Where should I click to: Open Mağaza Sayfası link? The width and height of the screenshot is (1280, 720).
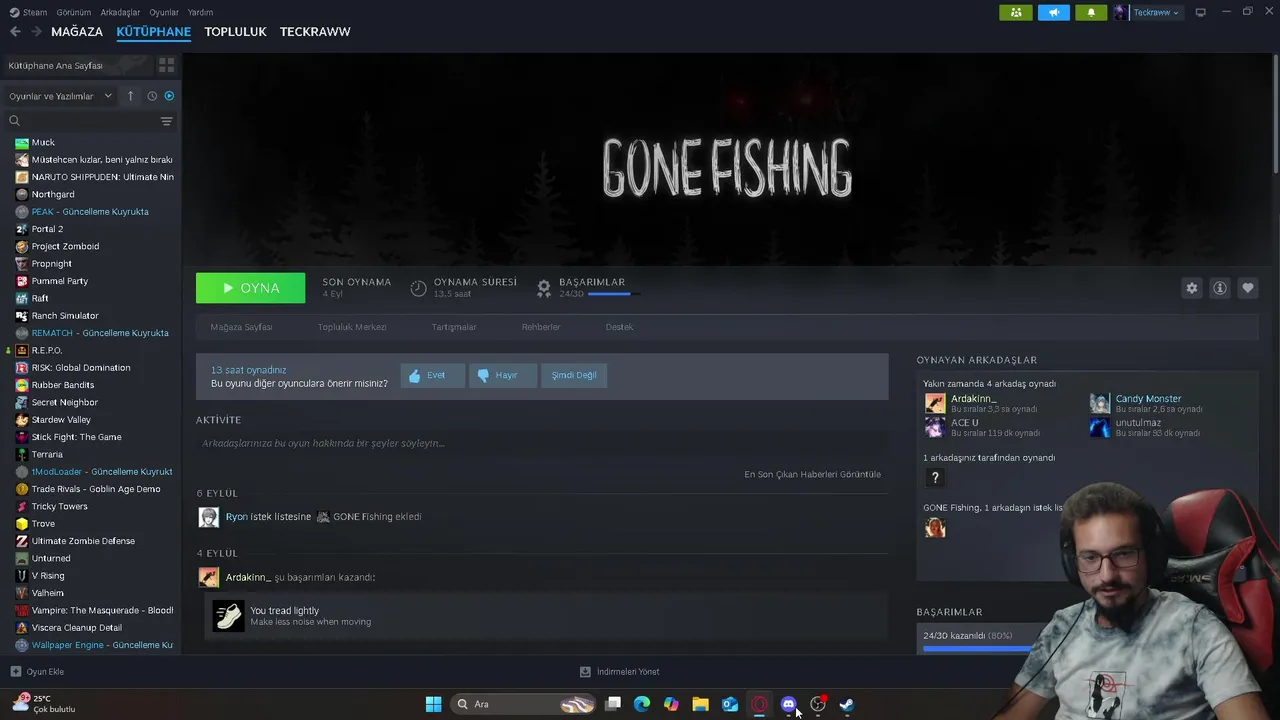pos(241,327)
